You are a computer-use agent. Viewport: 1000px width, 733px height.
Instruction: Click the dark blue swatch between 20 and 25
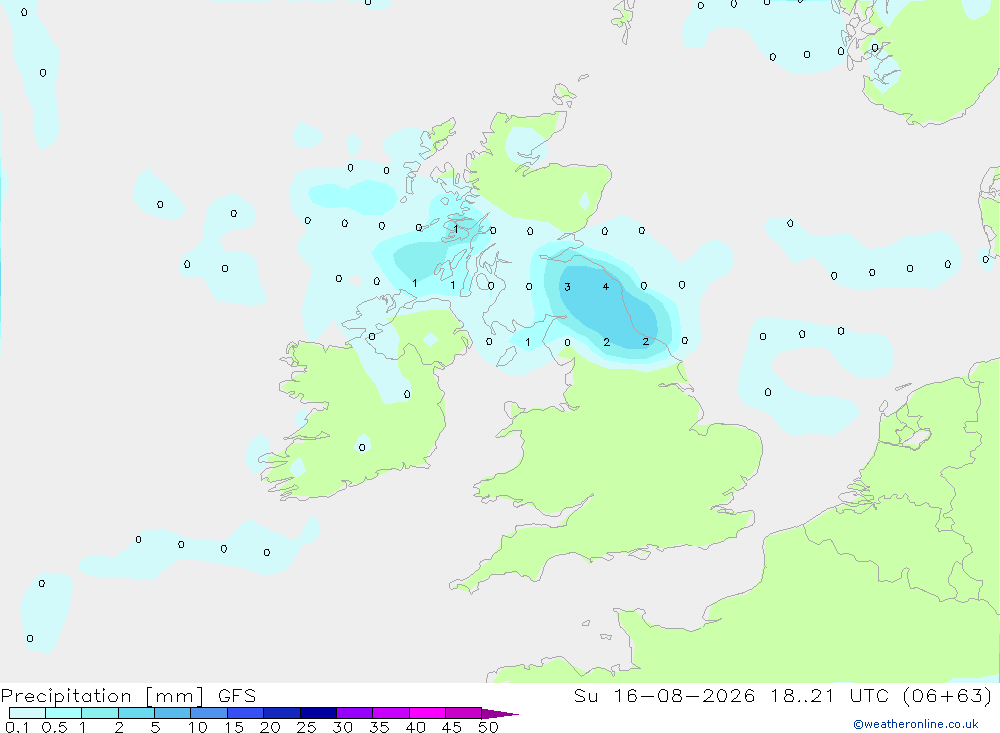coord(281,713)
